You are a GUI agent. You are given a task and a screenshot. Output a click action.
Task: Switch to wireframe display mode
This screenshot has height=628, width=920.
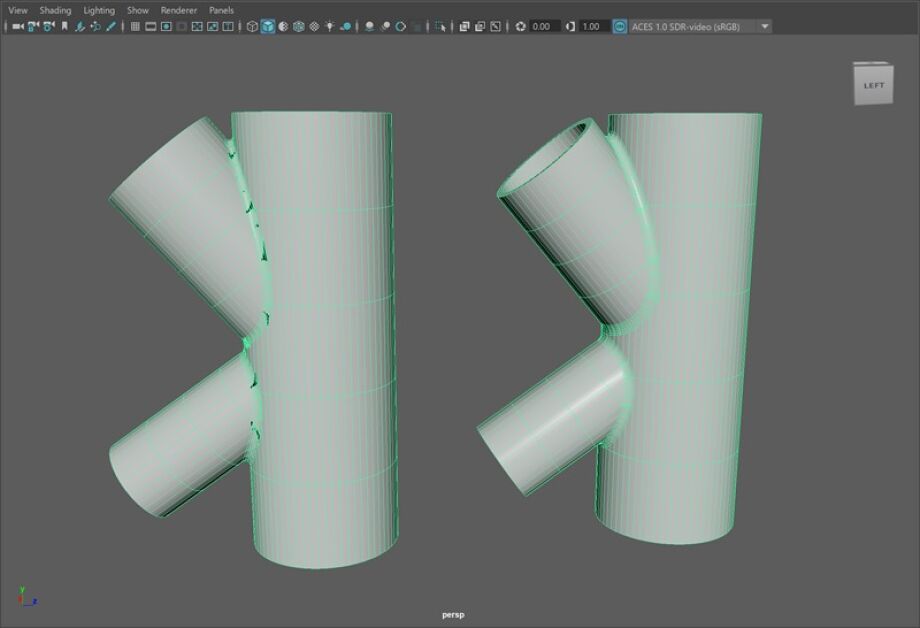pos(253,26)
